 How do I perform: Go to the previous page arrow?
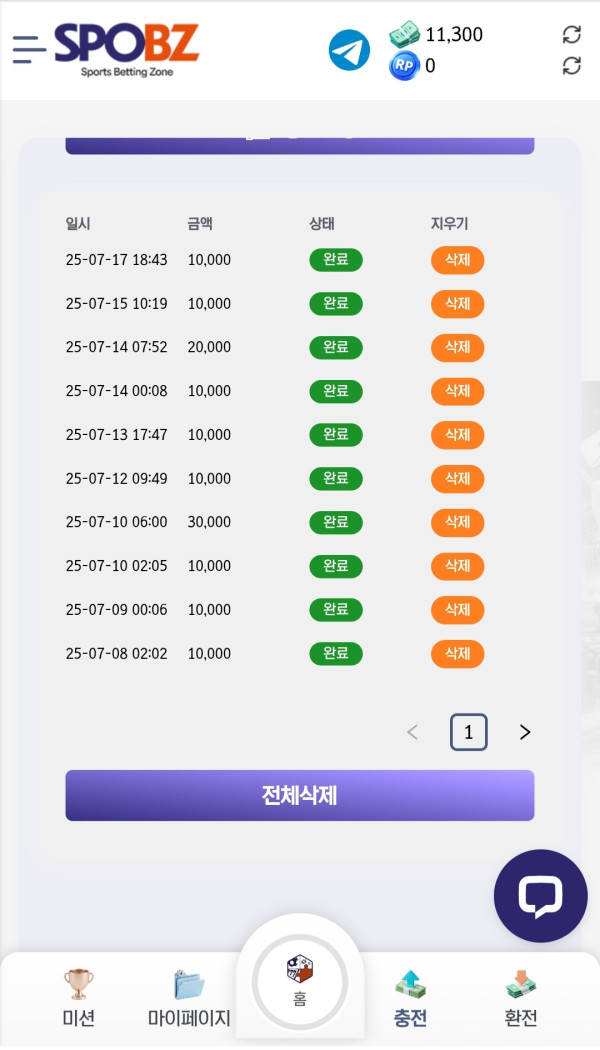point(413,732)
